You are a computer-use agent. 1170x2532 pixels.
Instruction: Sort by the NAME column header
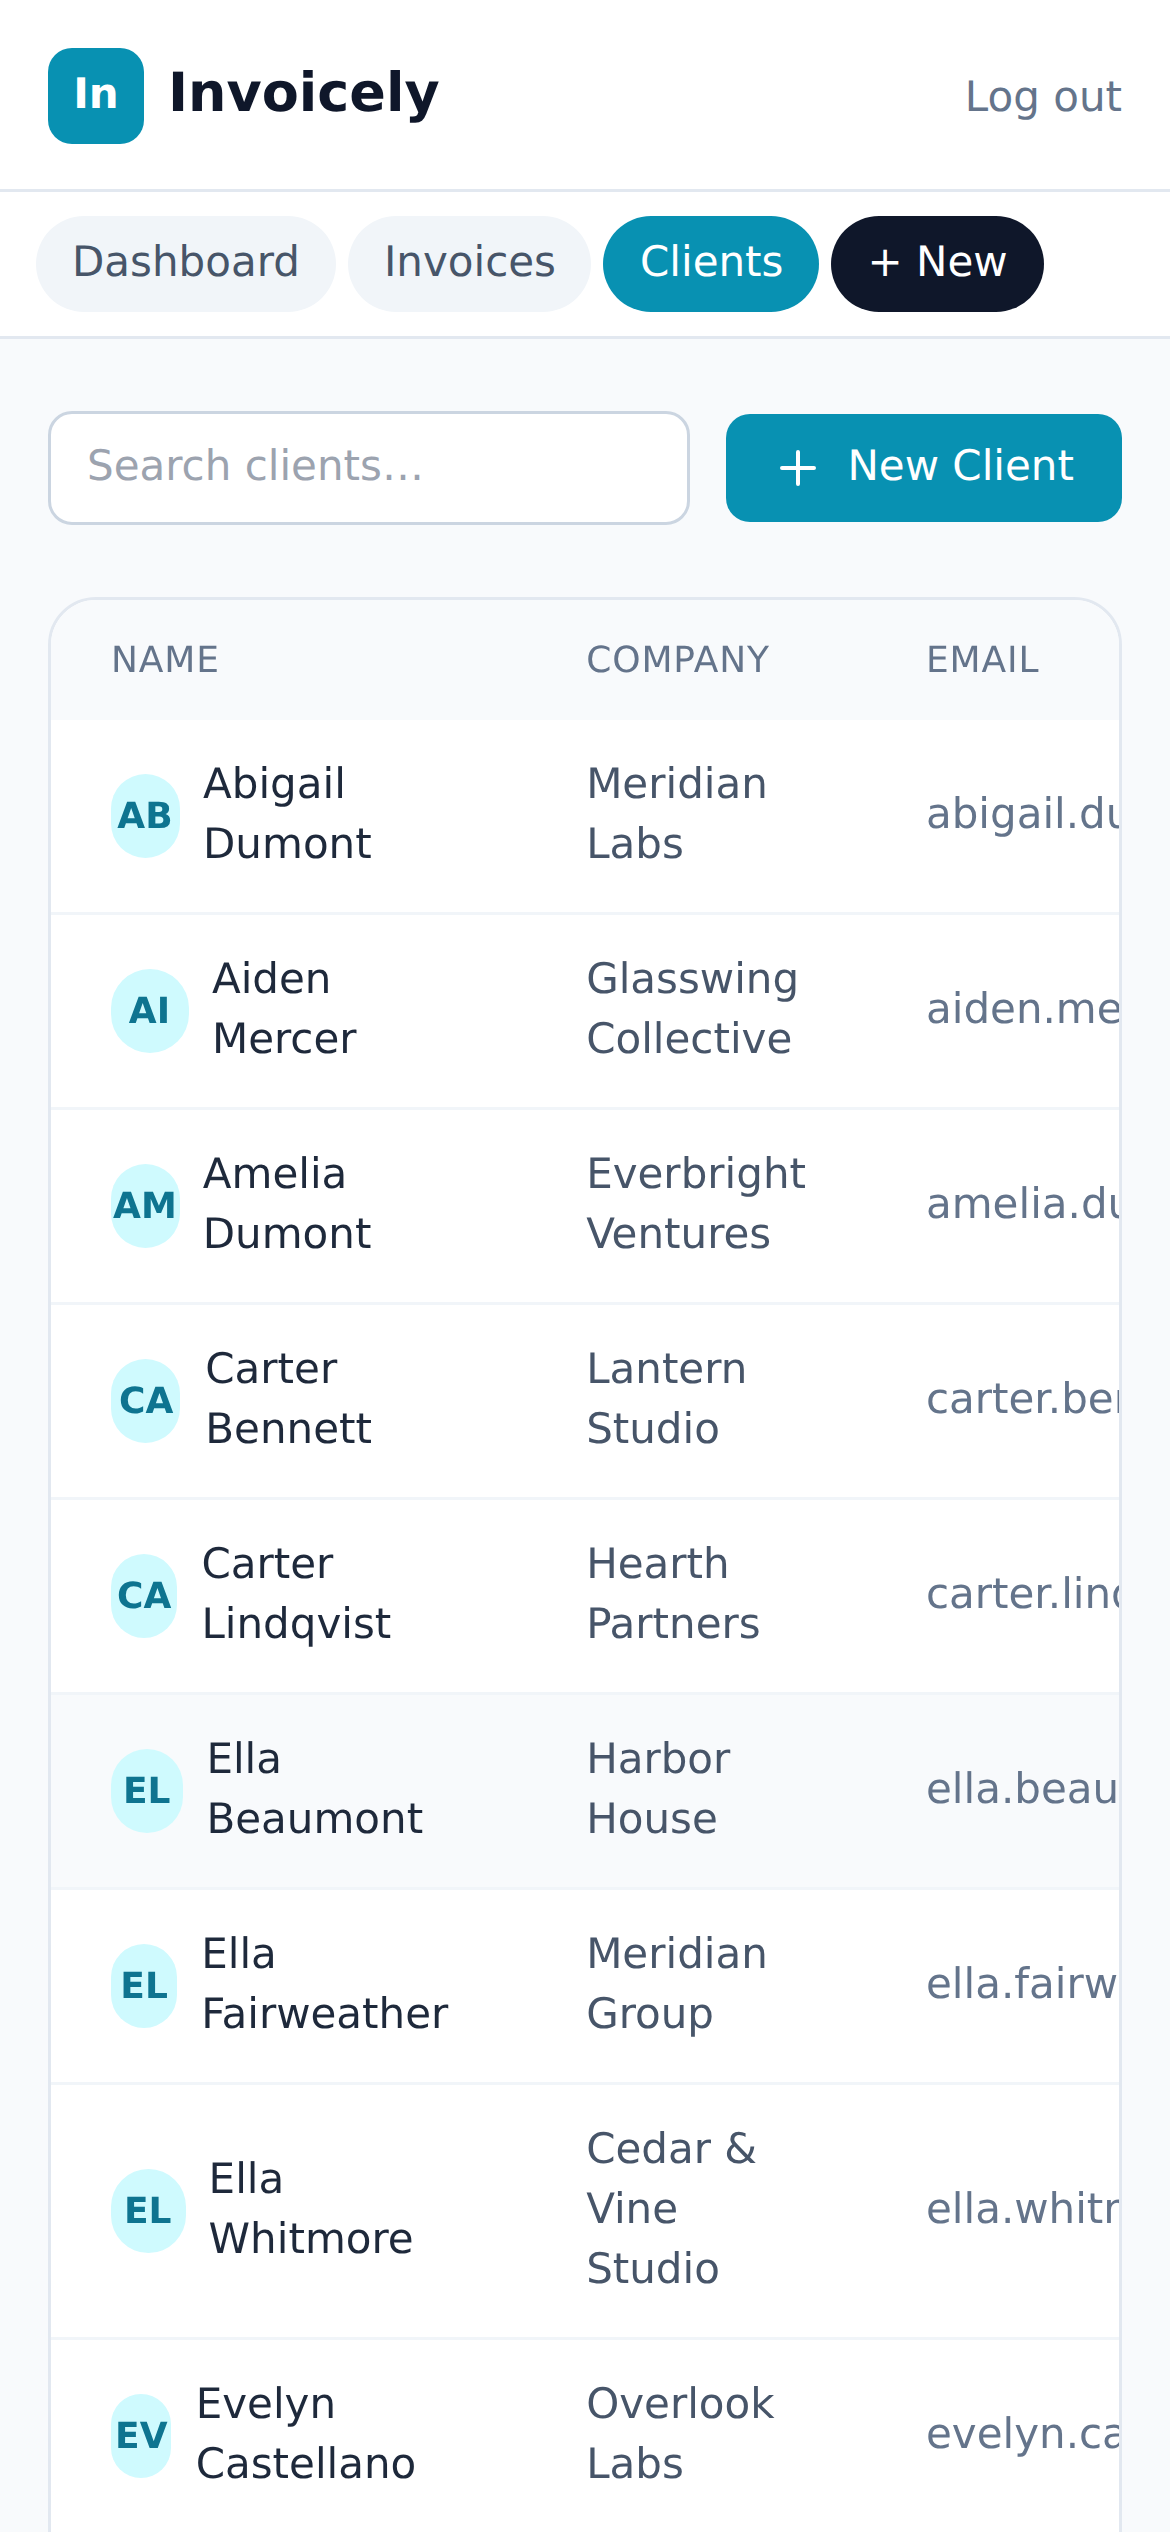[165, 660]
